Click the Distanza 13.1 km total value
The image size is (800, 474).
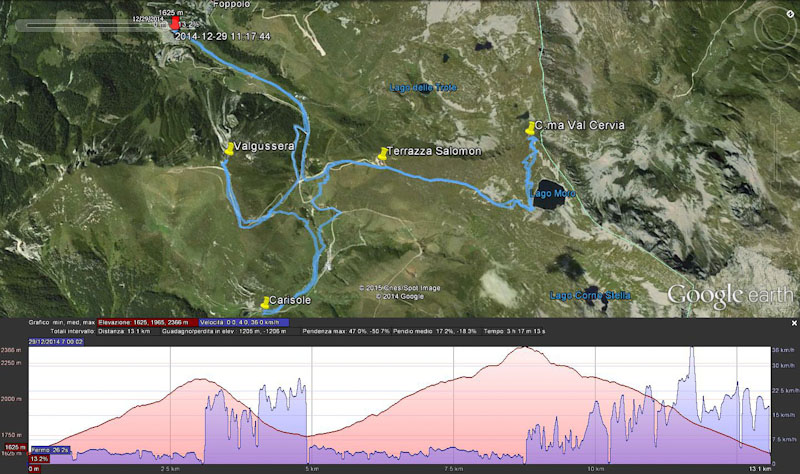(124, 331)
